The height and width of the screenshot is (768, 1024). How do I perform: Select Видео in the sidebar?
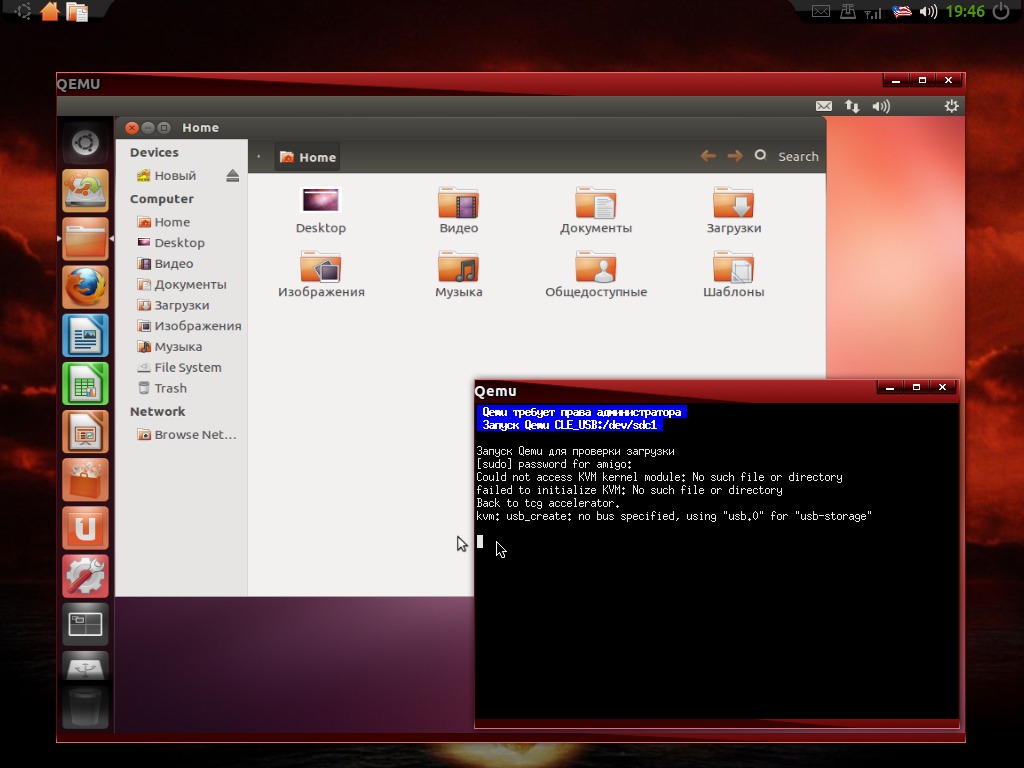pyautogui.click(x=165, y=264)
